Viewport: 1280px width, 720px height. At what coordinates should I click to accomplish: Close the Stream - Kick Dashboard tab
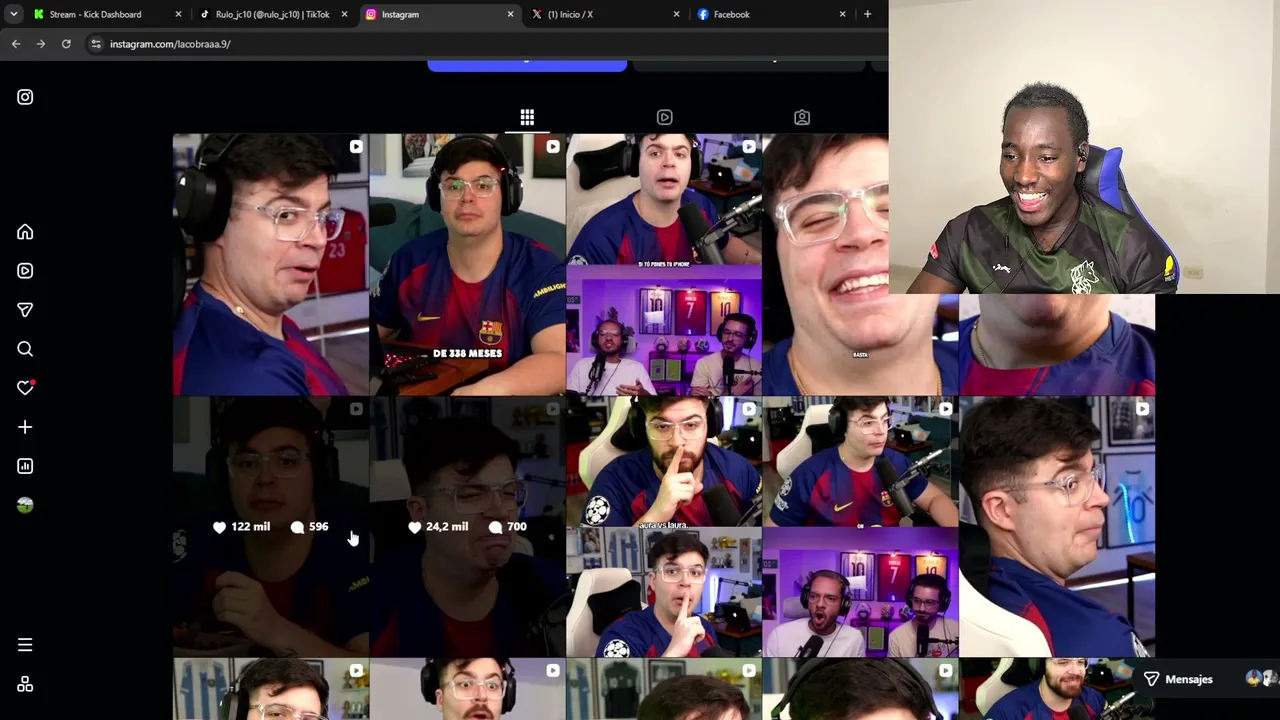pos(178,14)
